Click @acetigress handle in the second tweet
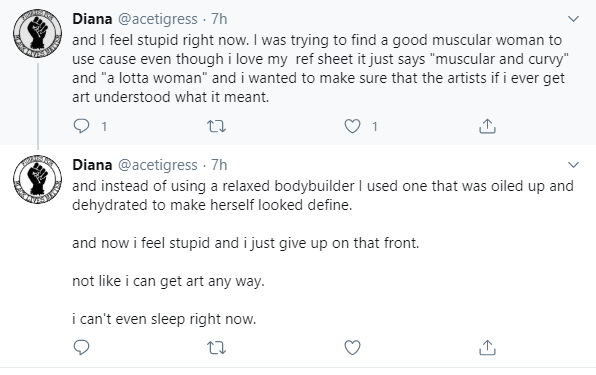The image size is (596, 375). pos(158,165)
